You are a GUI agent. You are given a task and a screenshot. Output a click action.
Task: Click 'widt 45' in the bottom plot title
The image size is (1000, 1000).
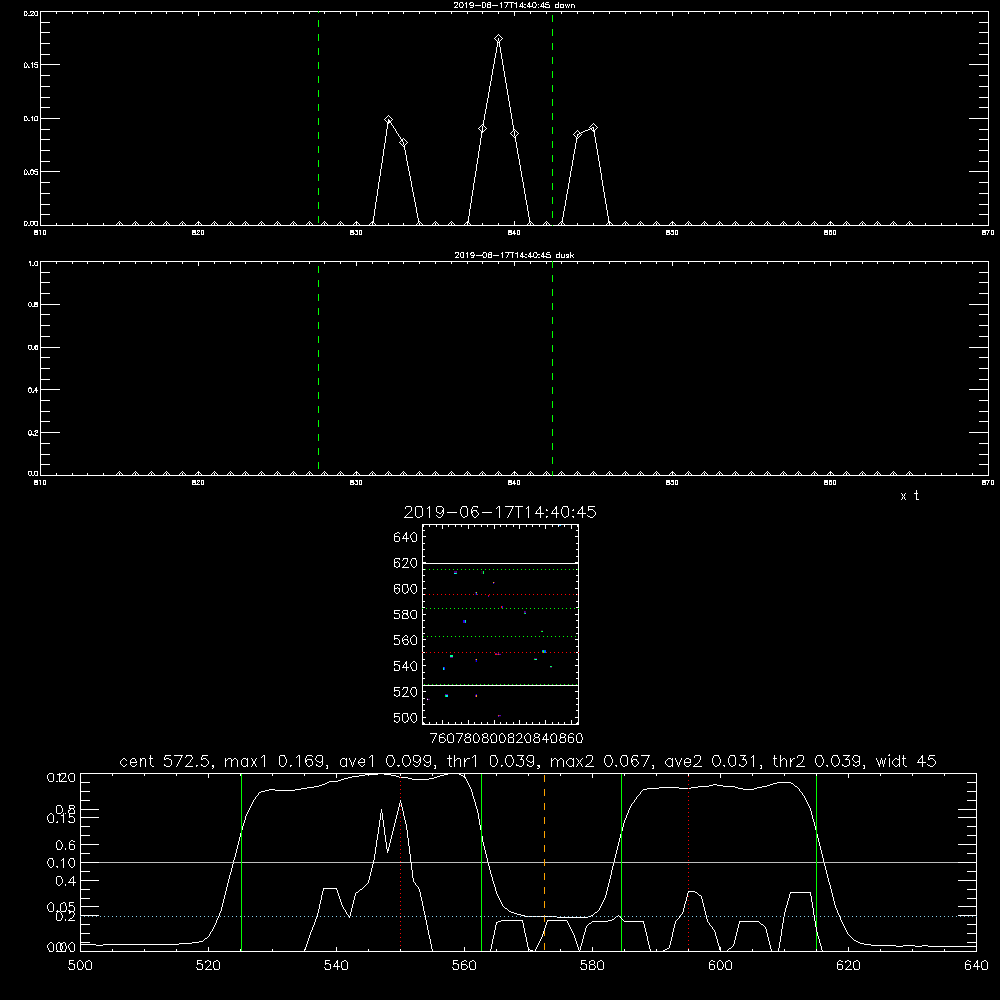tap(906, 761)
